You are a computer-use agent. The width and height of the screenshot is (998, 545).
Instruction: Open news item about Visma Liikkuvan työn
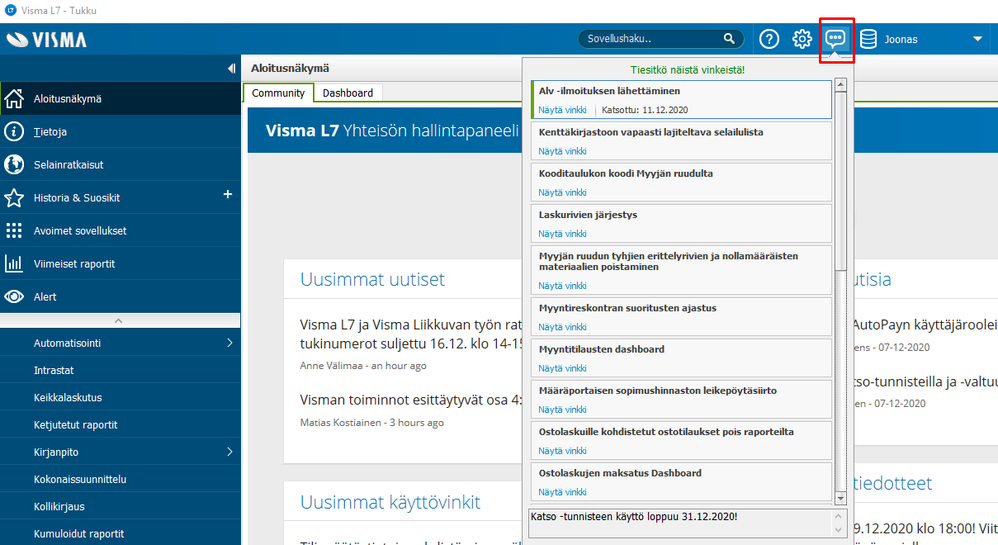pos(411,334)
